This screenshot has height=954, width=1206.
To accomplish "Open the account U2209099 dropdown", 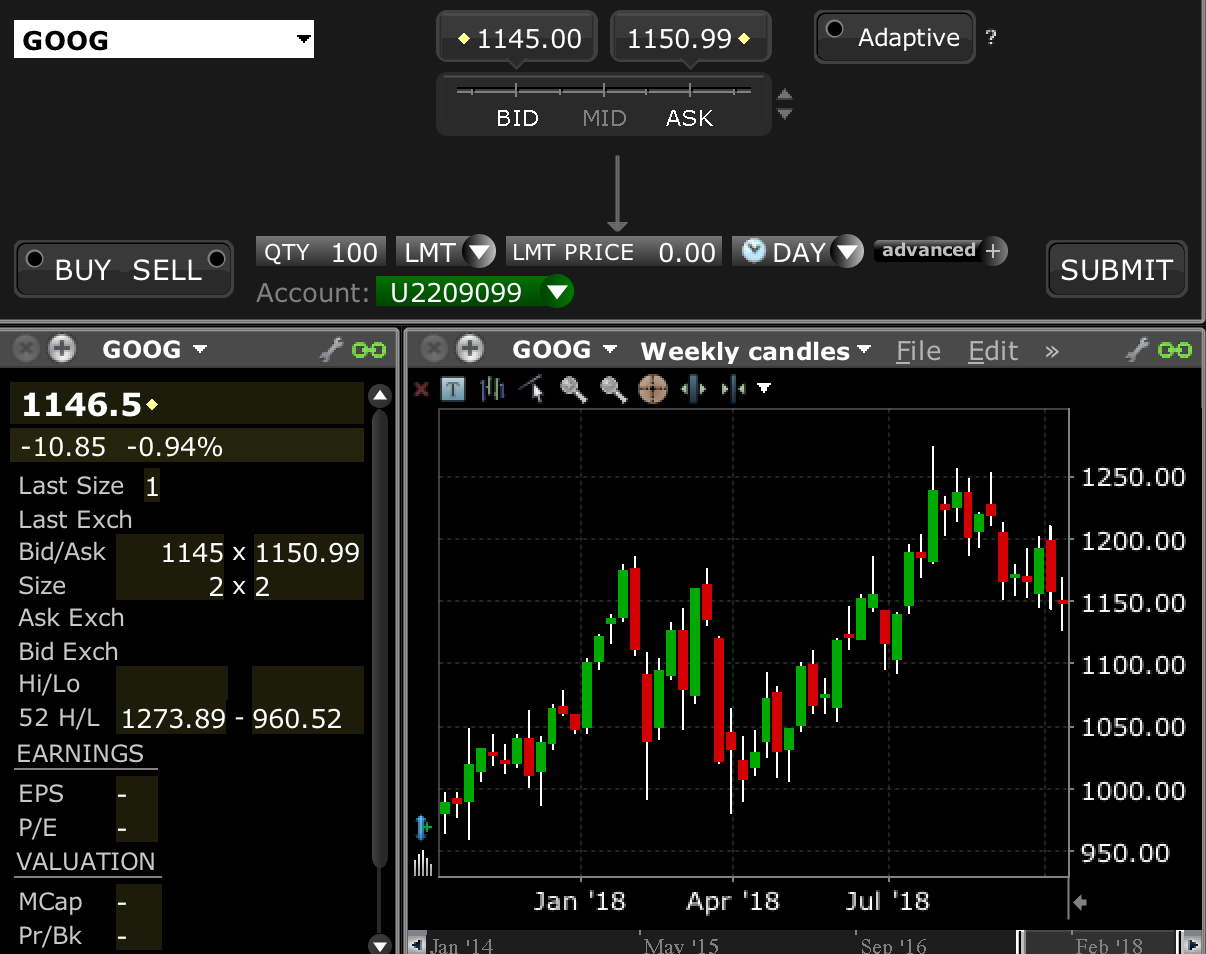I will tap(557, 293).
